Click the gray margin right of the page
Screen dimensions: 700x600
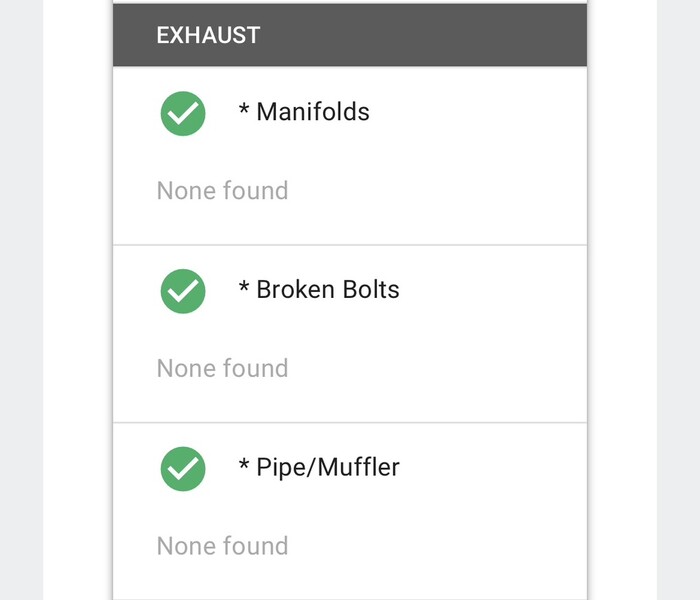coord(678,300)
